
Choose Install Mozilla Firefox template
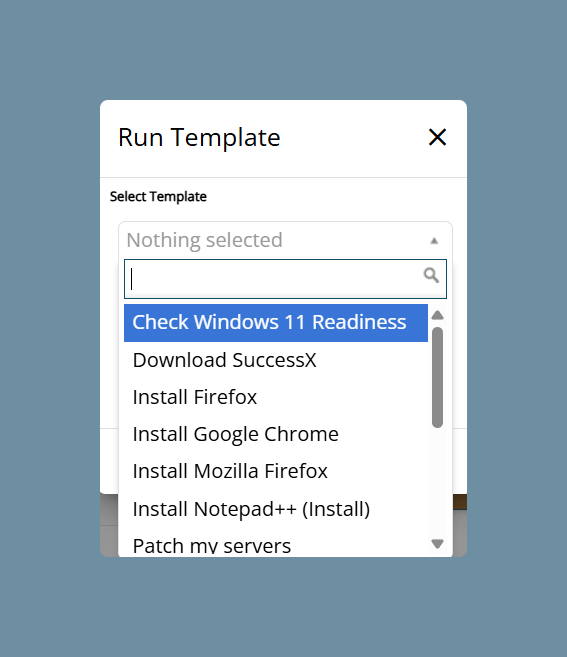tap(276, 471)
